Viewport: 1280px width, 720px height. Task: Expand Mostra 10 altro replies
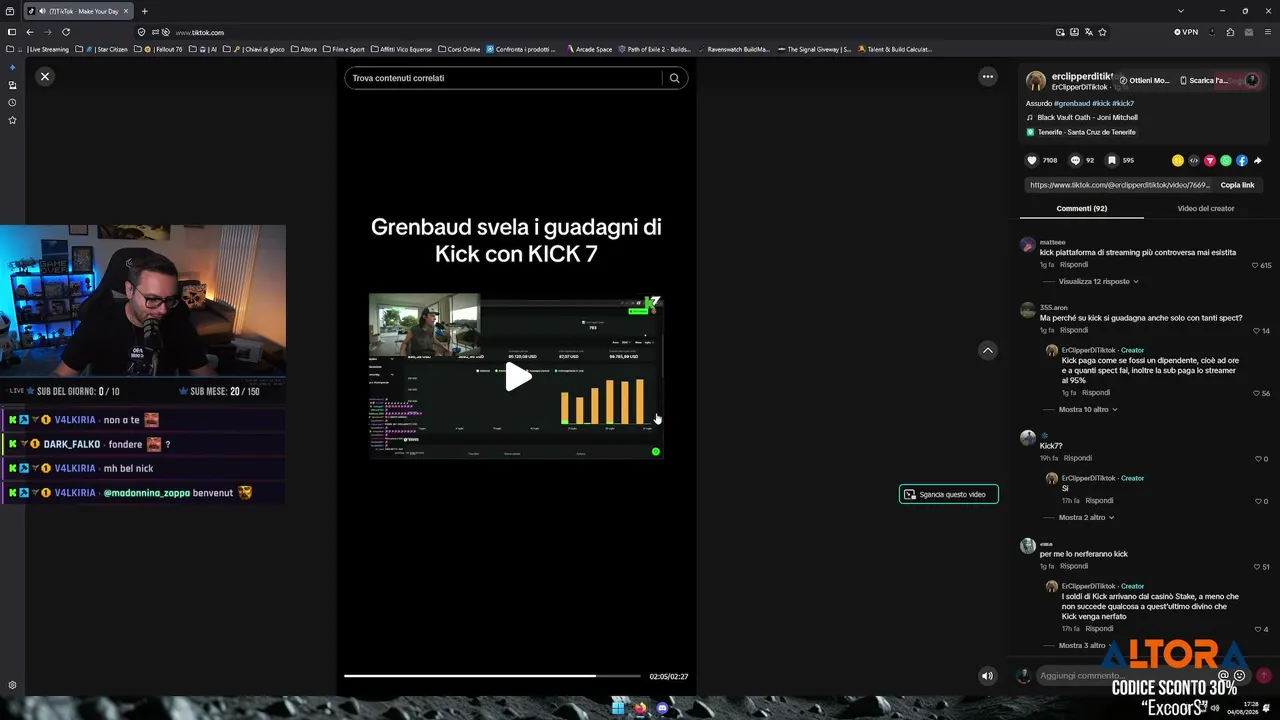coord(1088,410)
